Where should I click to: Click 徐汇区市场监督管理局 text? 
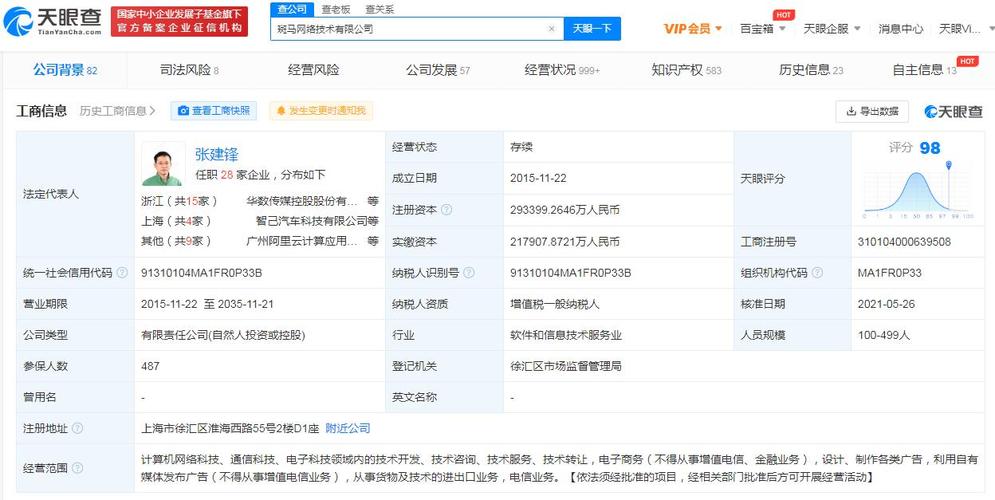click(x=565, y=366)
